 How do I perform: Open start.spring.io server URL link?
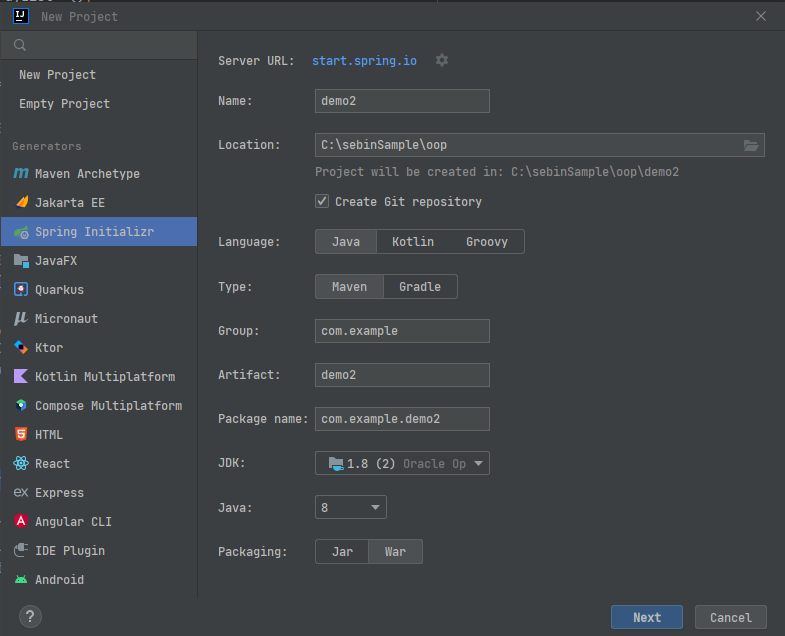pos(364,61)
